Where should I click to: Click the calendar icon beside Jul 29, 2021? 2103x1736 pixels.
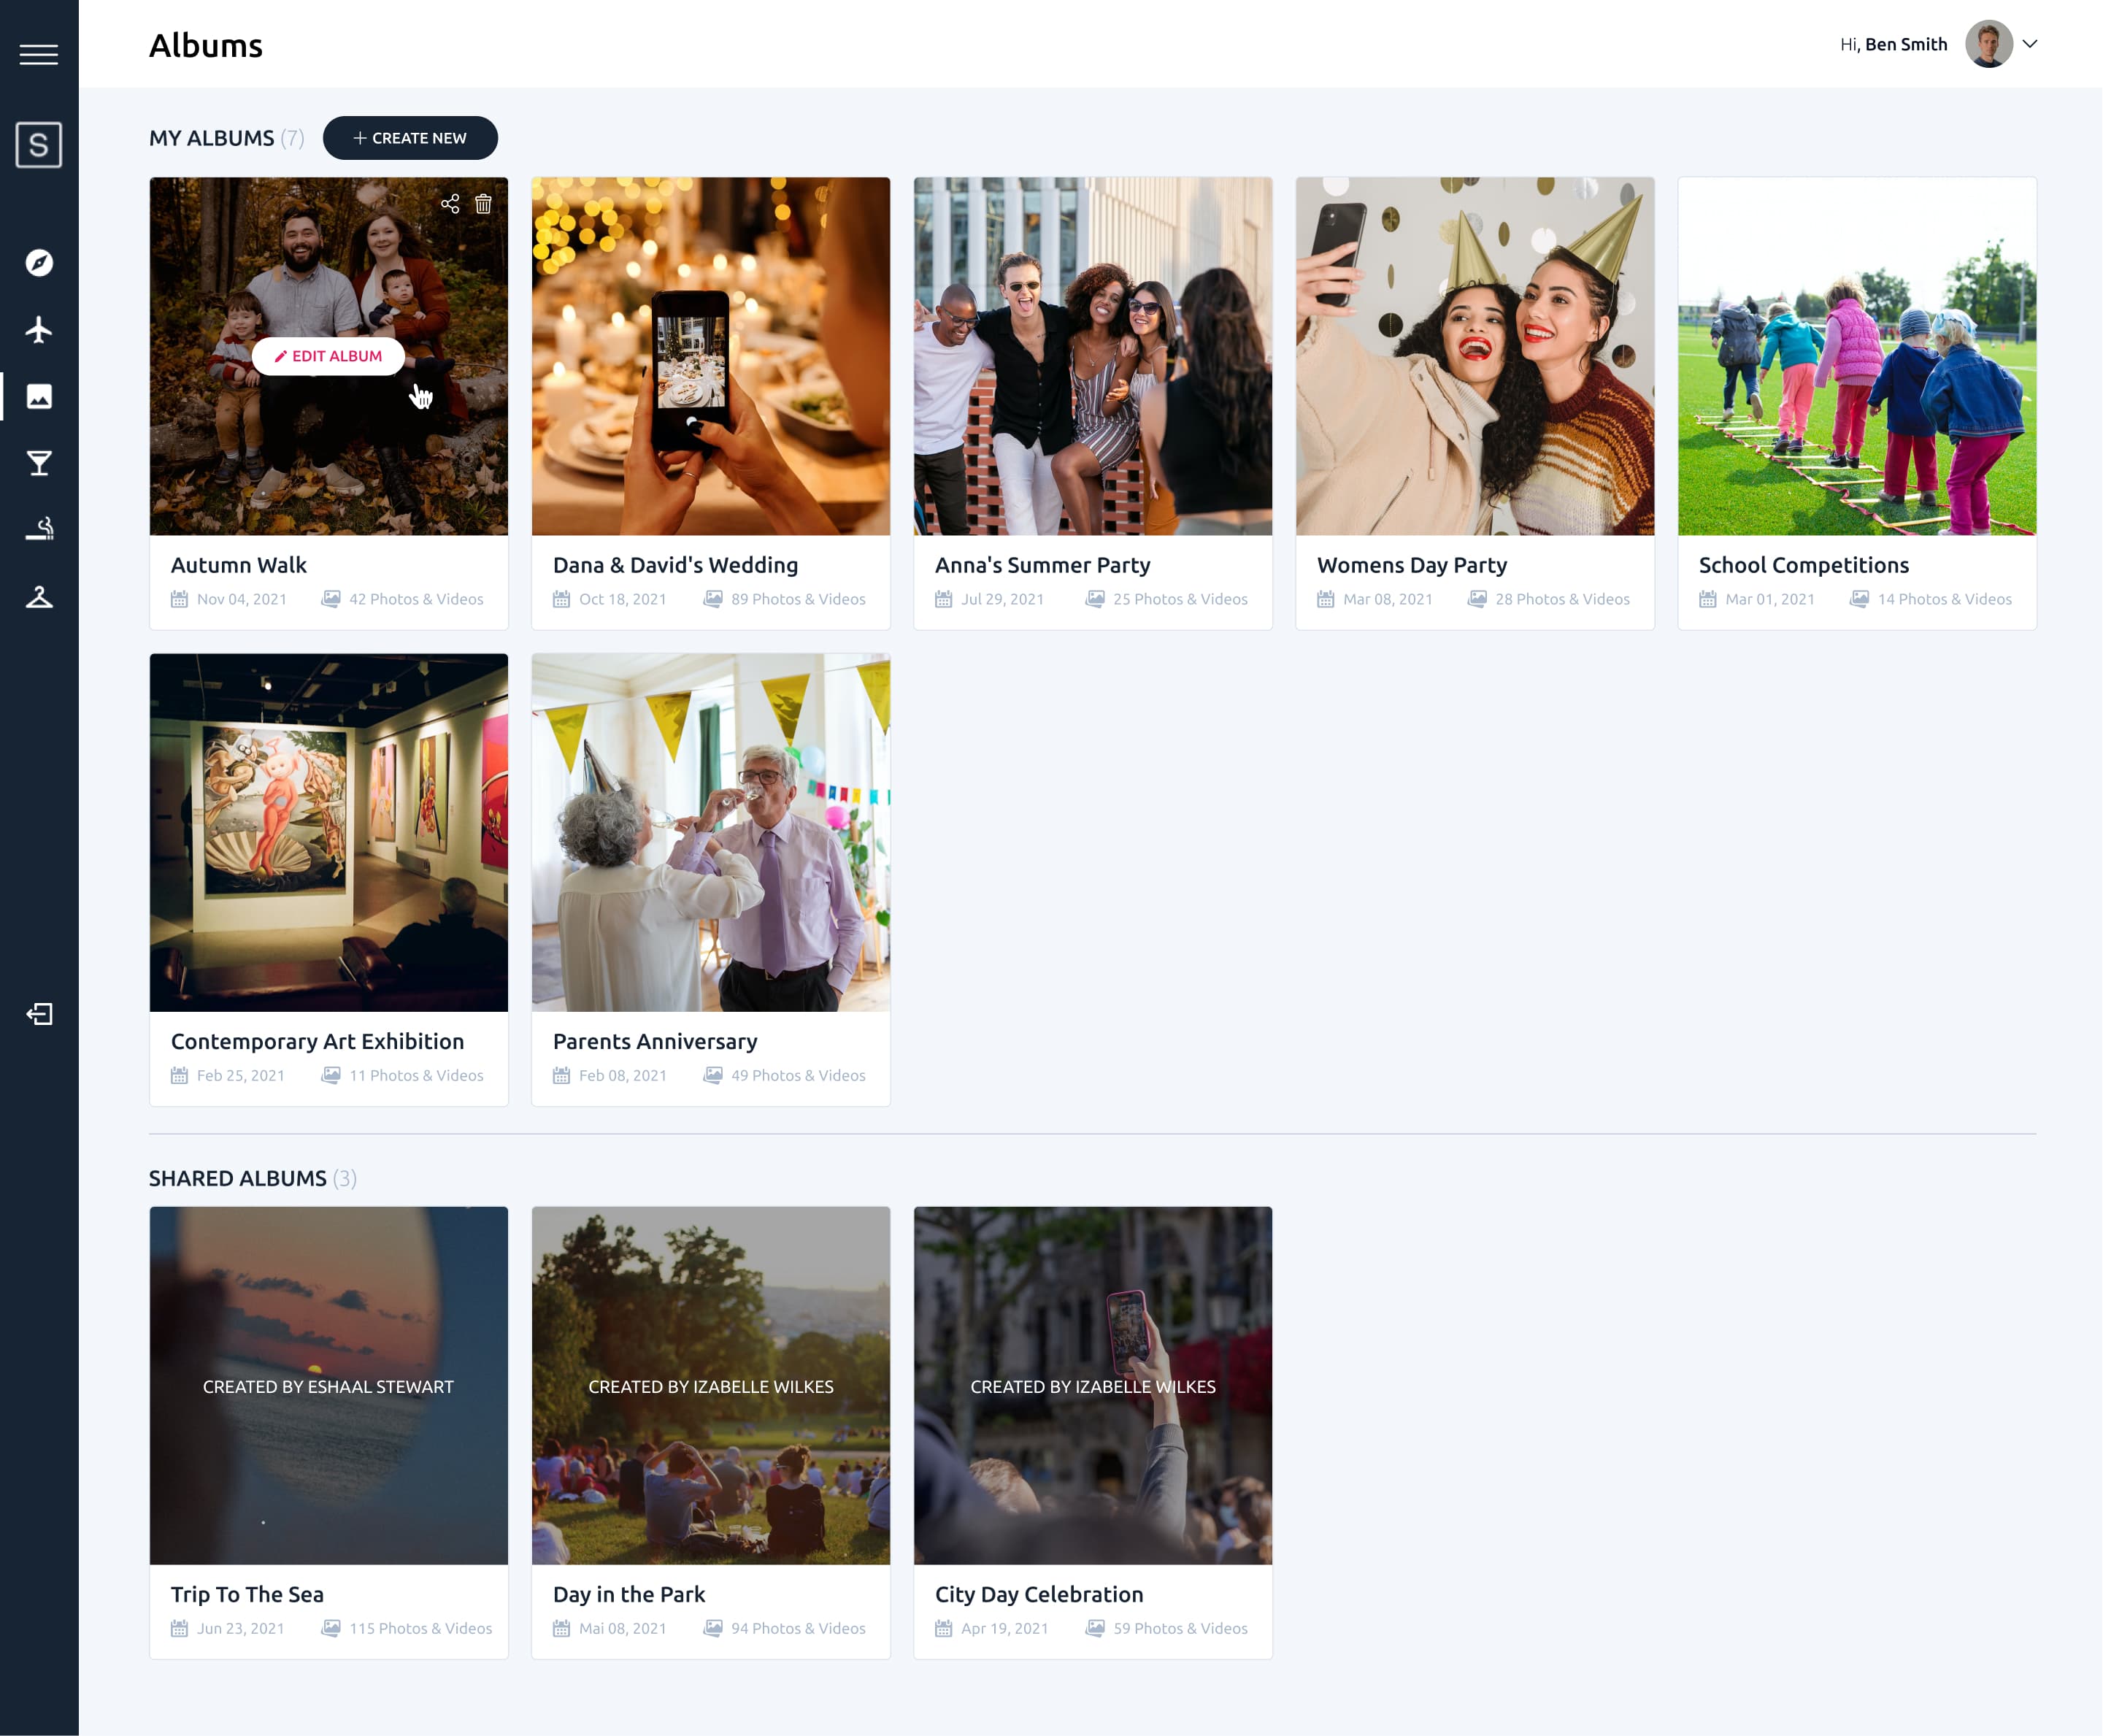point(943,599)
